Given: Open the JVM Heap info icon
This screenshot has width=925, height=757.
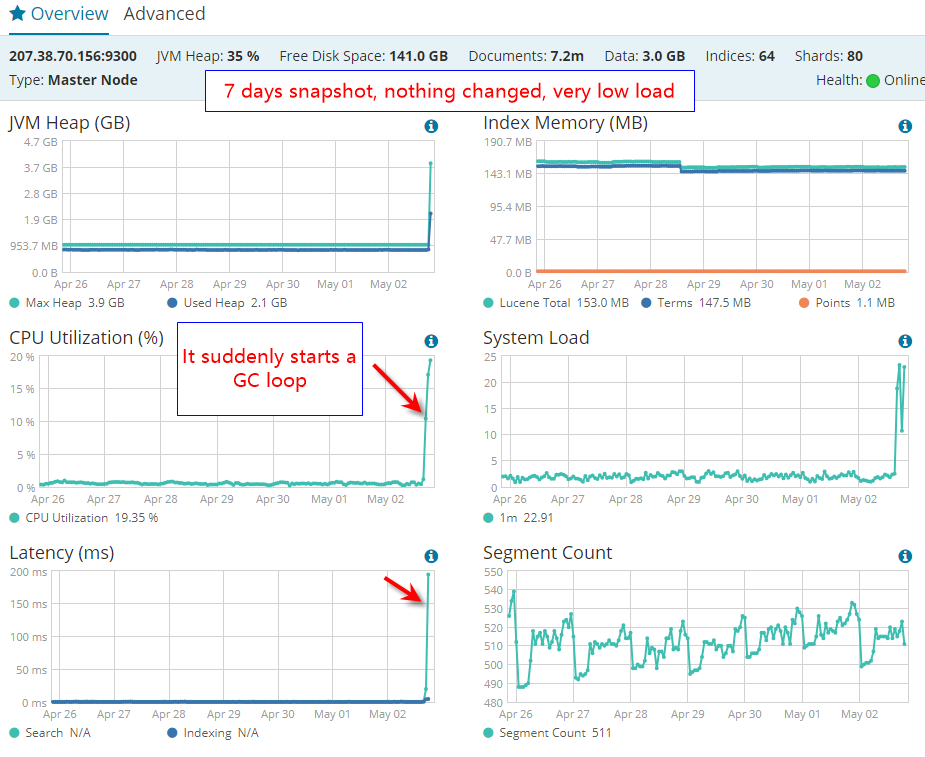Looking at the screenshot, I should click(431, 126).
